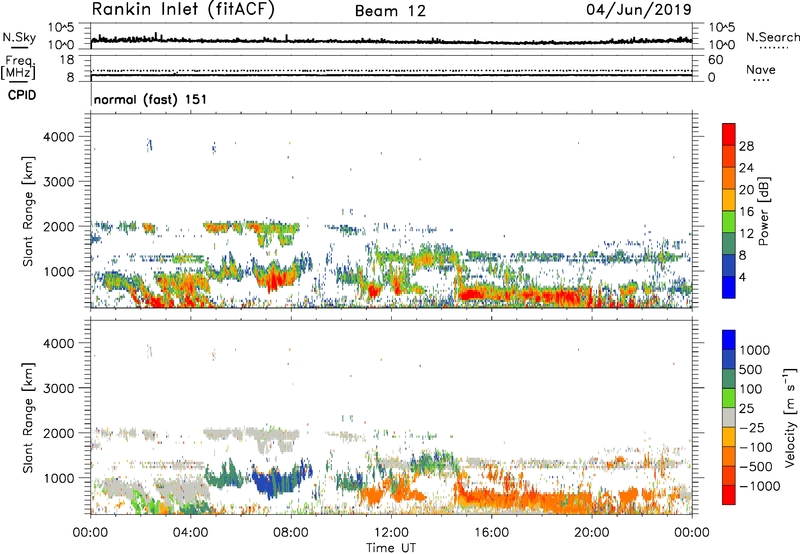This screenshot has height=554, width=800.
Task: Click the blue top of the velocity colorbar
Action: (x=729, y=340)
